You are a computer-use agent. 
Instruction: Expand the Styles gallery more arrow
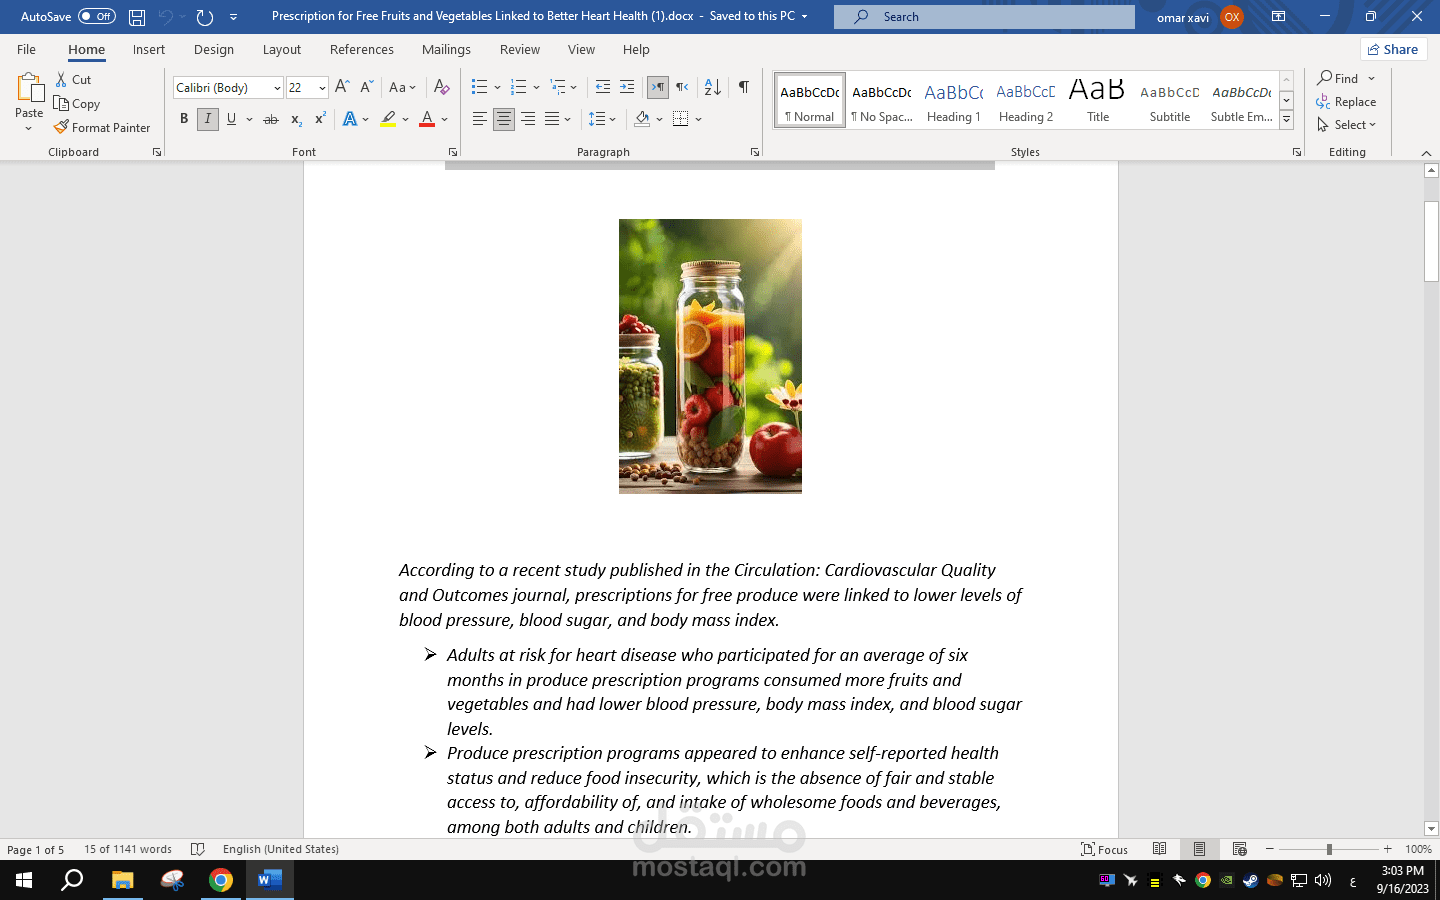1287,120
